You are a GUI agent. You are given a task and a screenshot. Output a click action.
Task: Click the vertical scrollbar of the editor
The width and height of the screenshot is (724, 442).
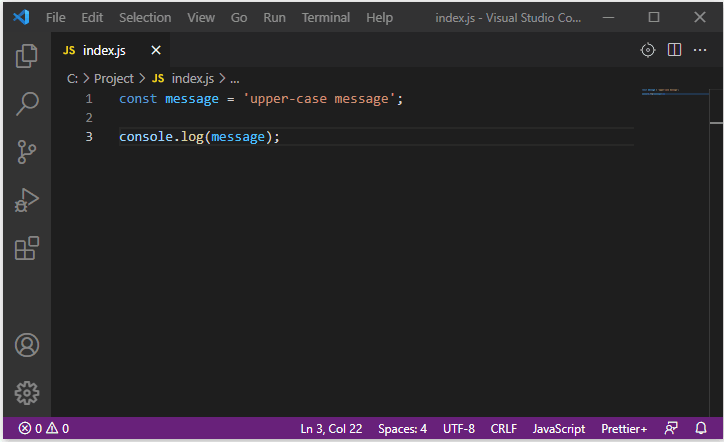tap(716, 253)
